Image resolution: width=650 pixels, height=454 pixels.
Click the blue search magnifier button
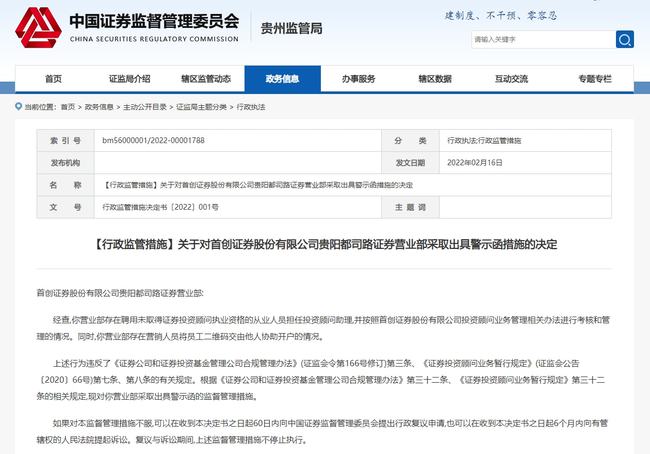click(x=625, y=39)
